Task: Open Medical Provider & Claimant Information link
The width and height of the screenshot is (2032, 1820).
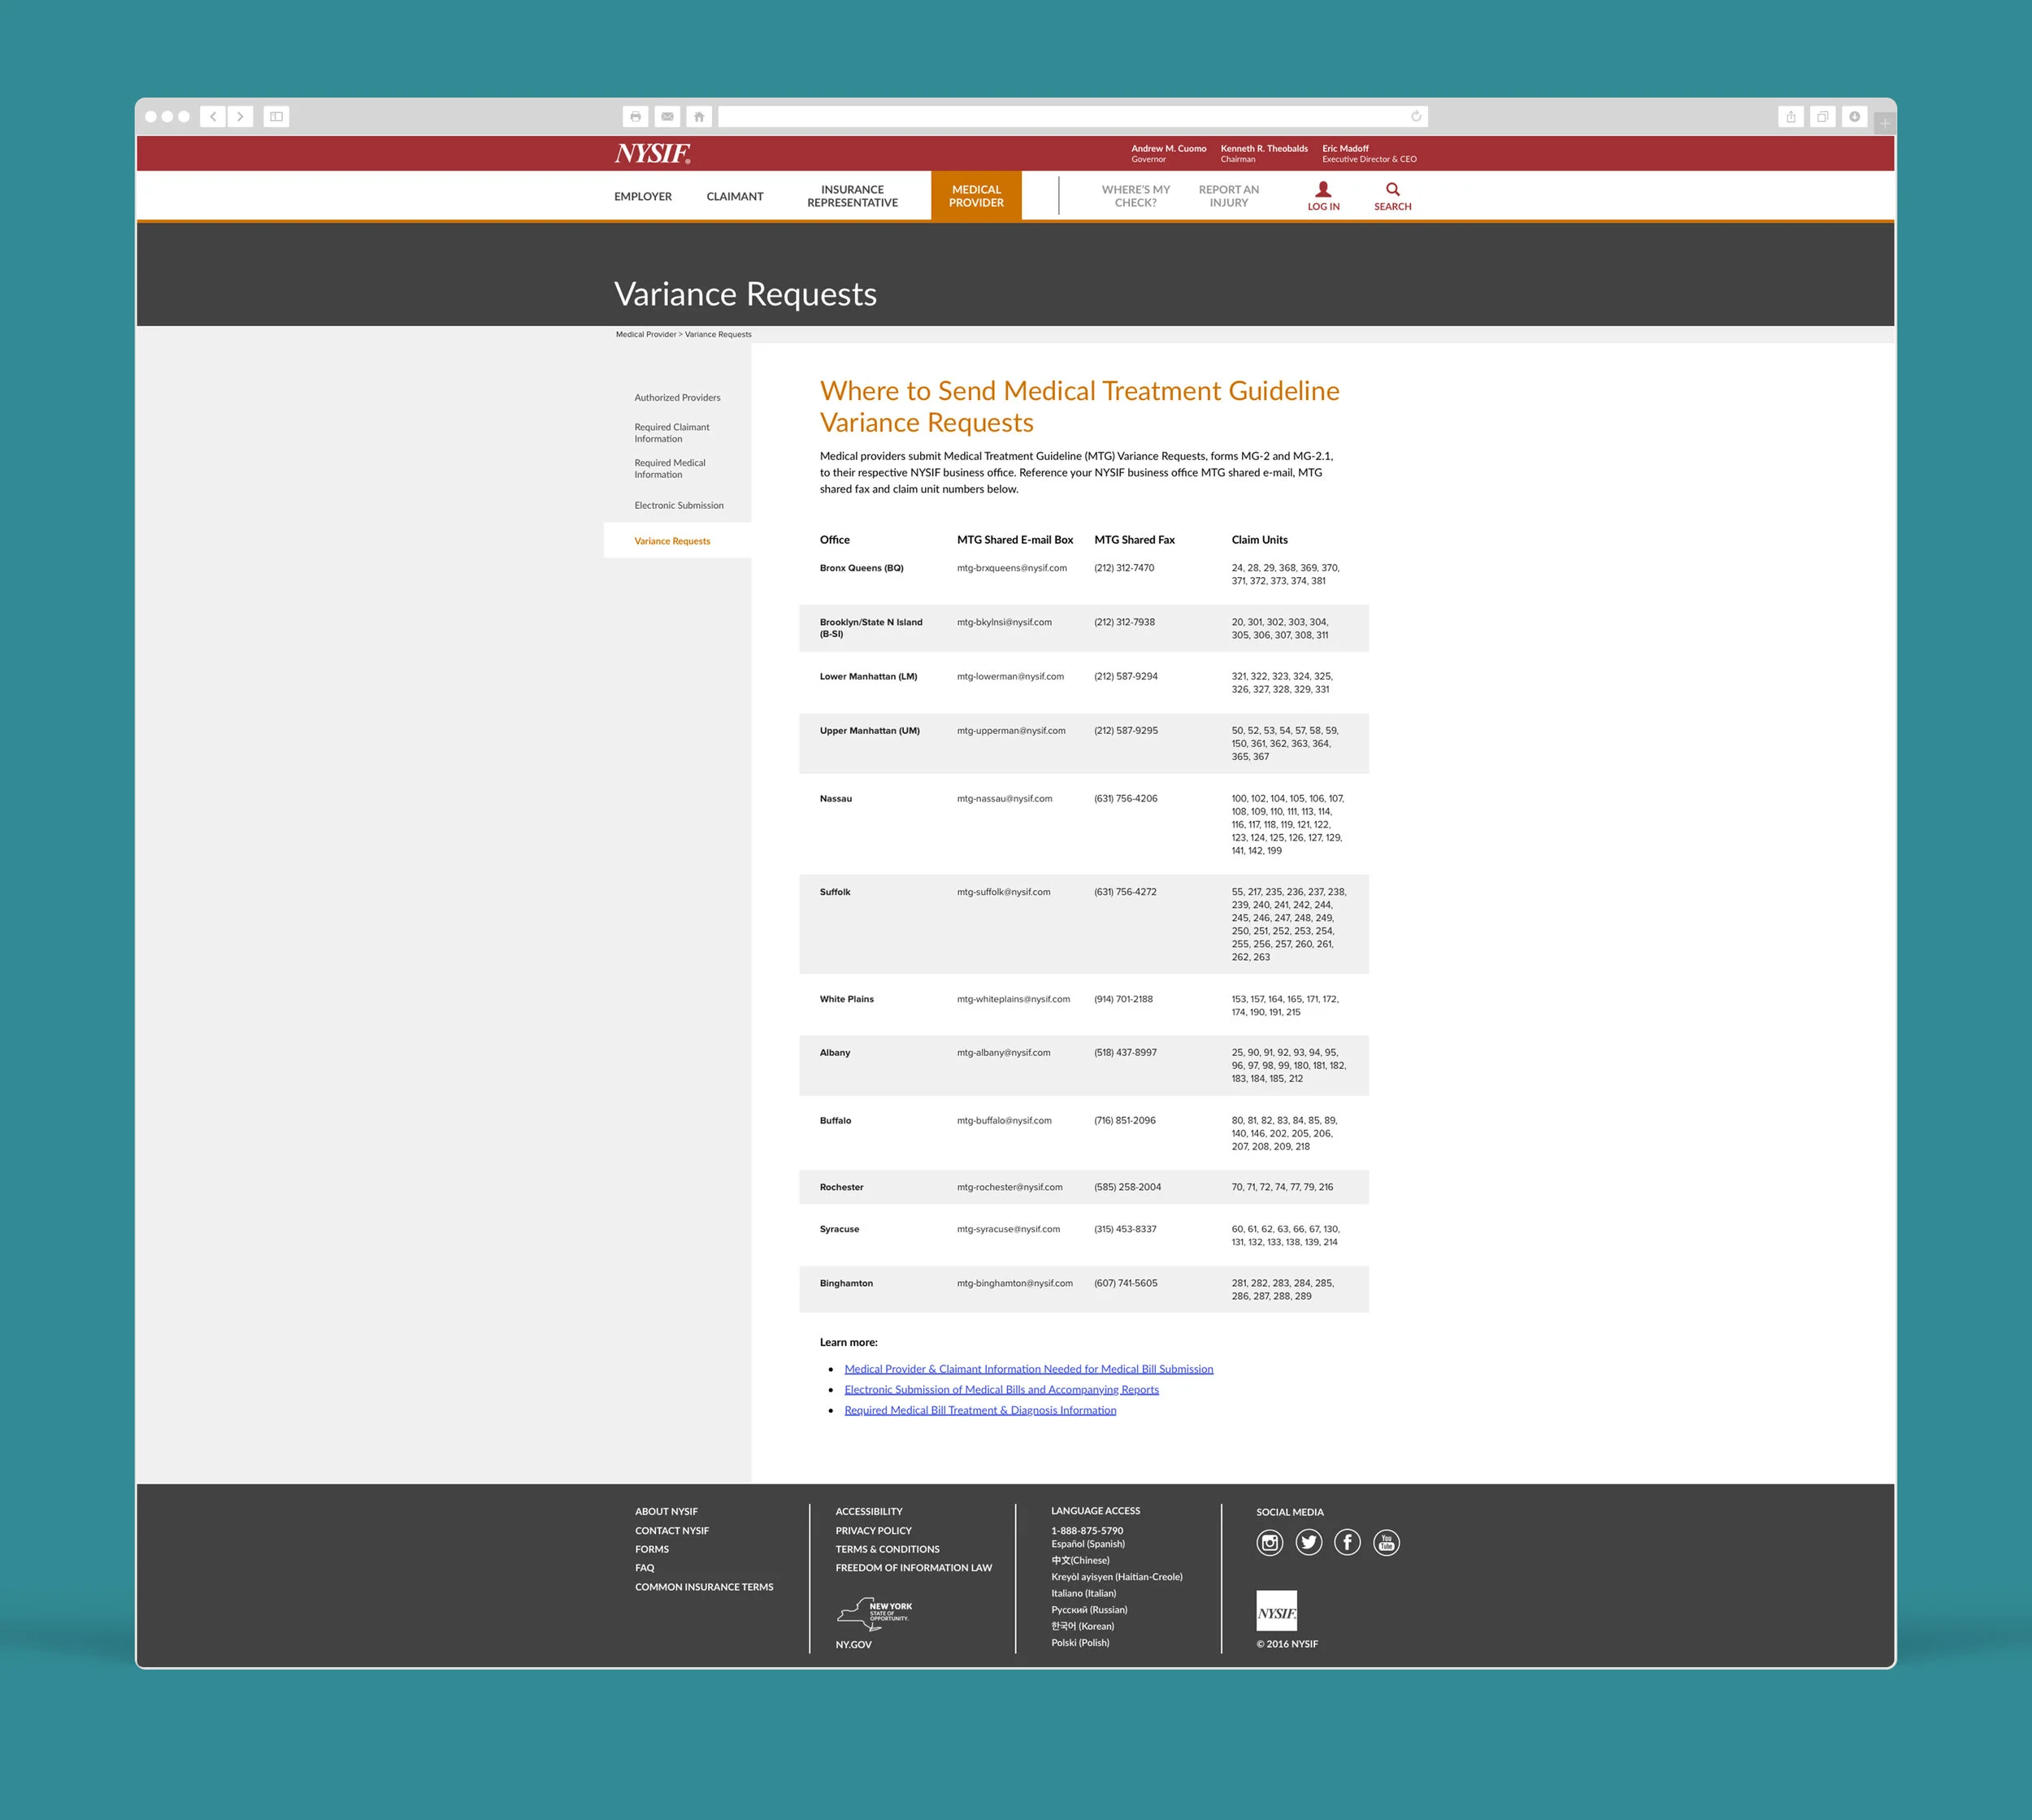Action: pos(1029,1369)
